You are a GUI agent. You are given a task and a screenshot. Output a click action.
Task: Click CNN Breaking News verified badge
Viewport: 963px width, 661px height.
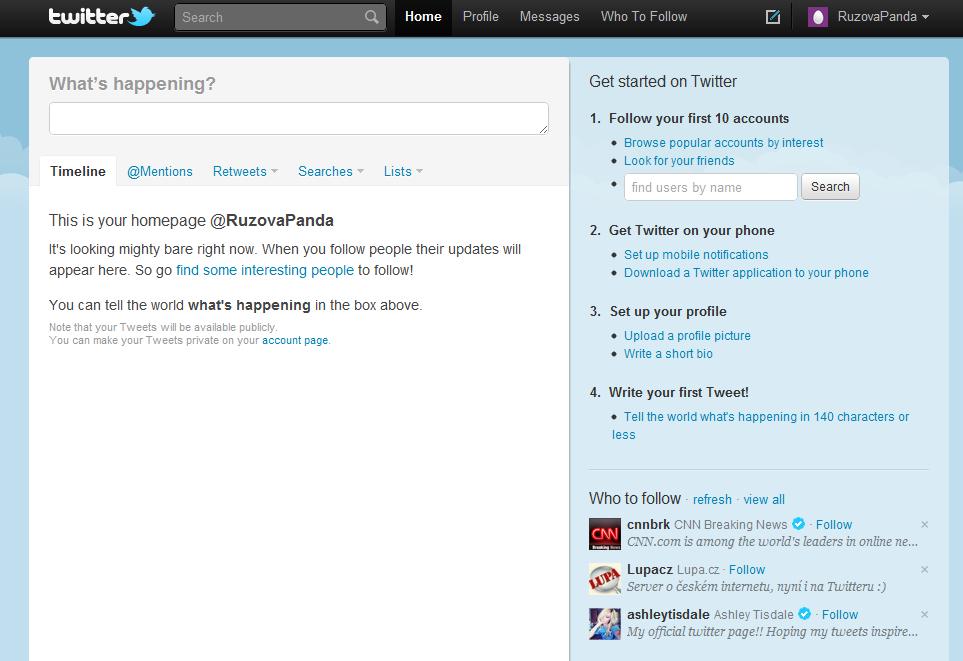(x=798, y=524)
